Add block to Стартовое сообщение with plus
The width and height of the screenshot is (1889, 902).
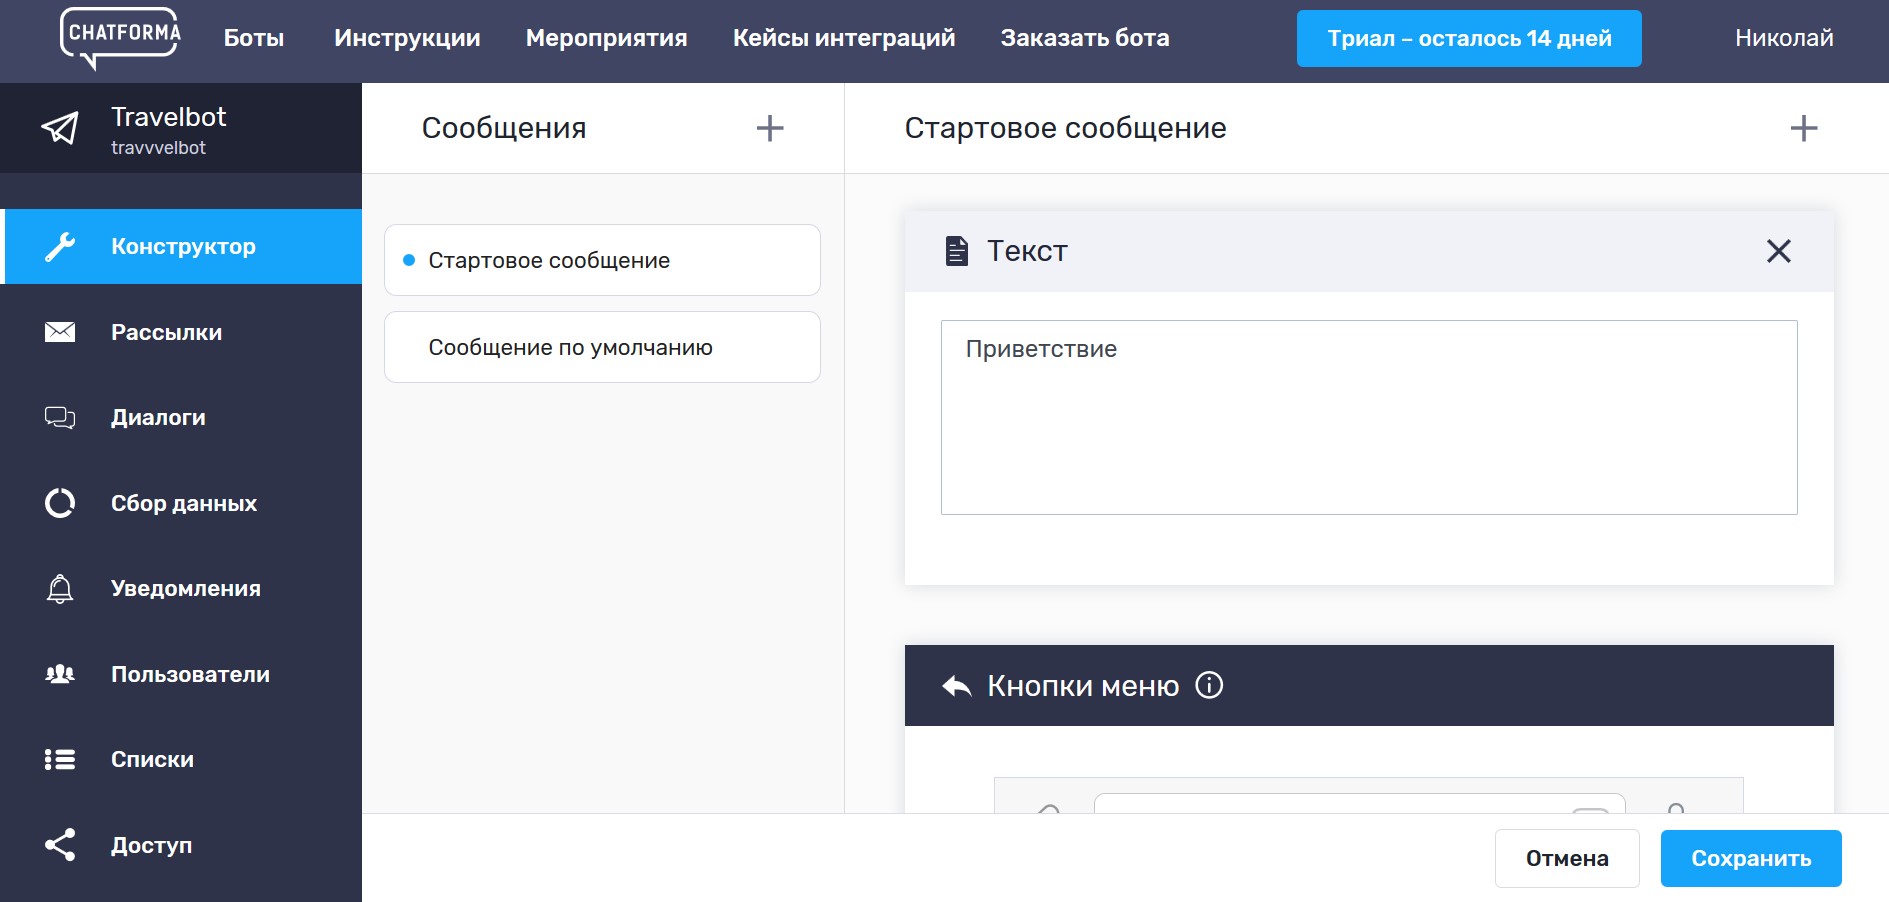(1803, 128)
